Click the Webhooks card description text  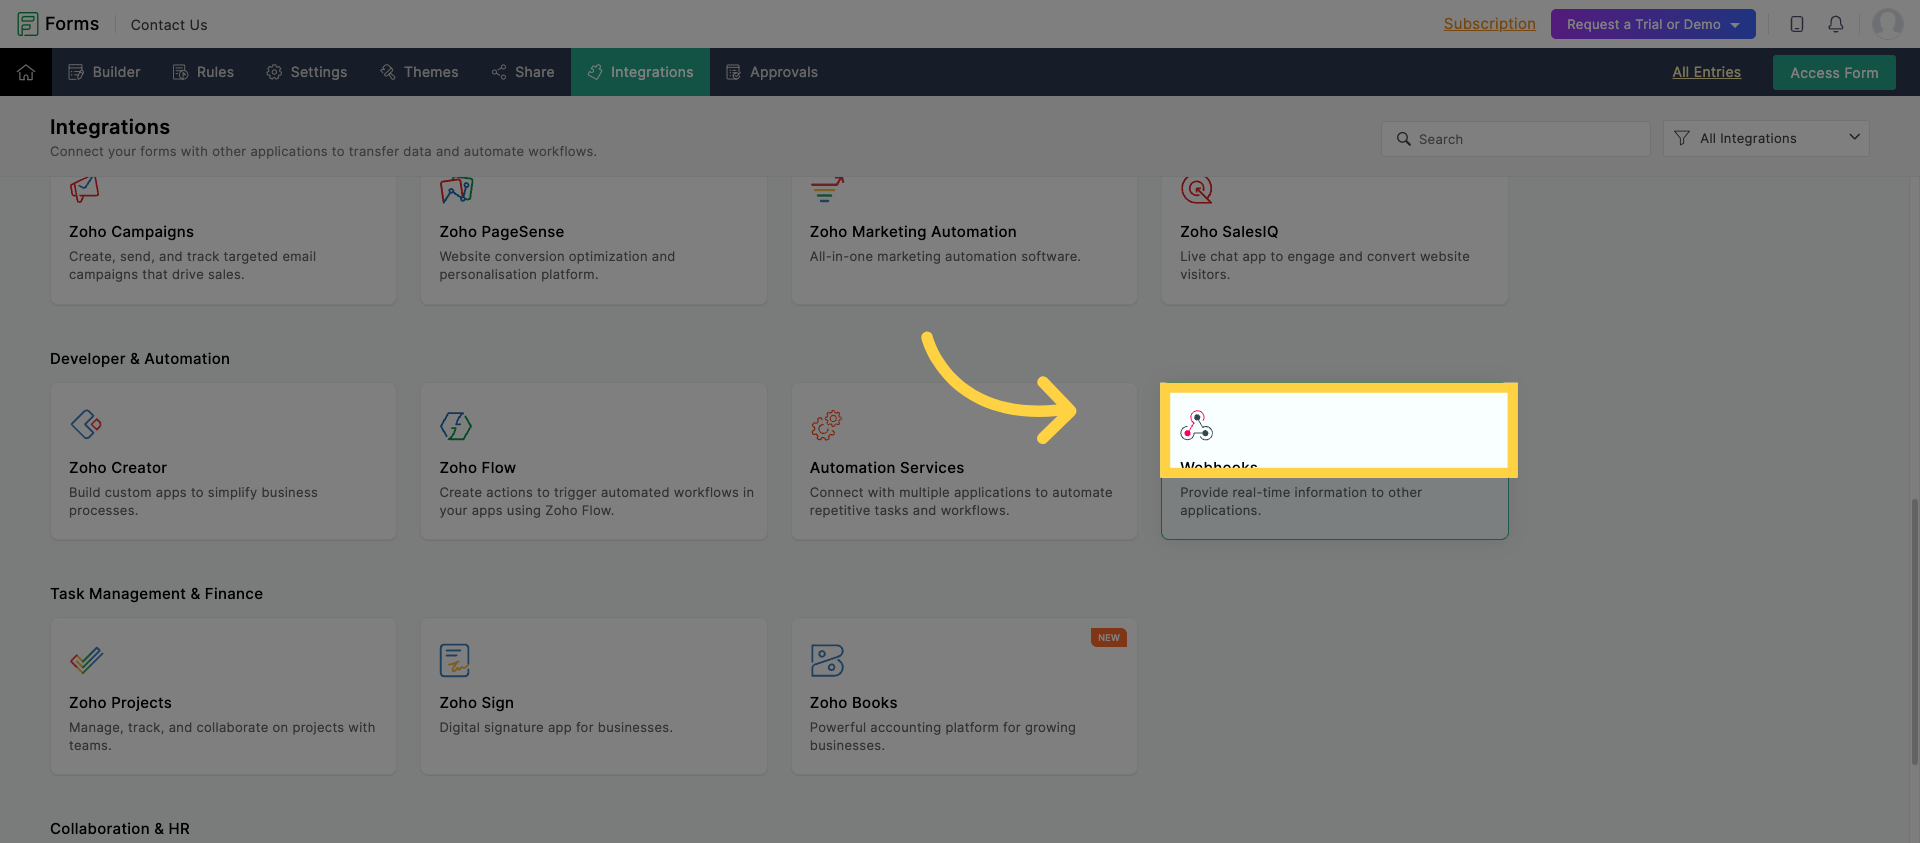[1300, 501]
